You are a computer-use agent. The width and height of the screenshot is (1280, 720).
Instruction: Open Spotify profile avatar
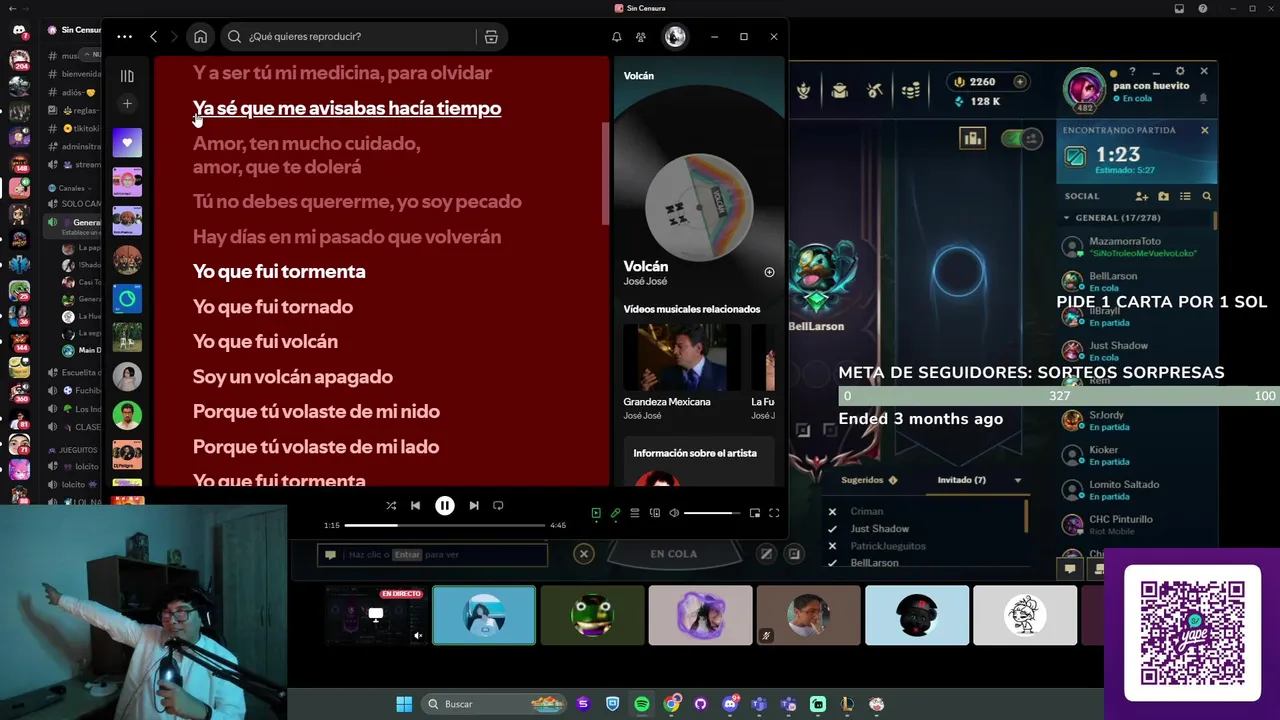click(675, 37)
